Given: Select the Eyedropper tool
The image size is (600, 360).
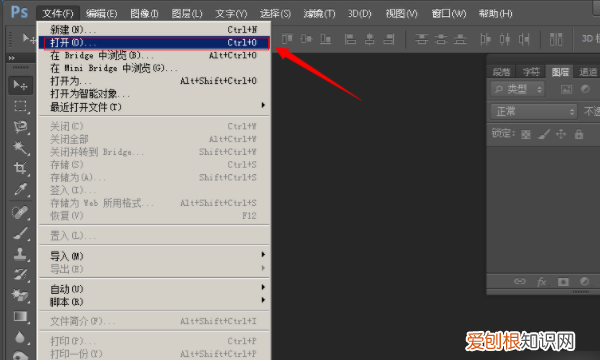Looking at the screenshot, I should 20,189.
